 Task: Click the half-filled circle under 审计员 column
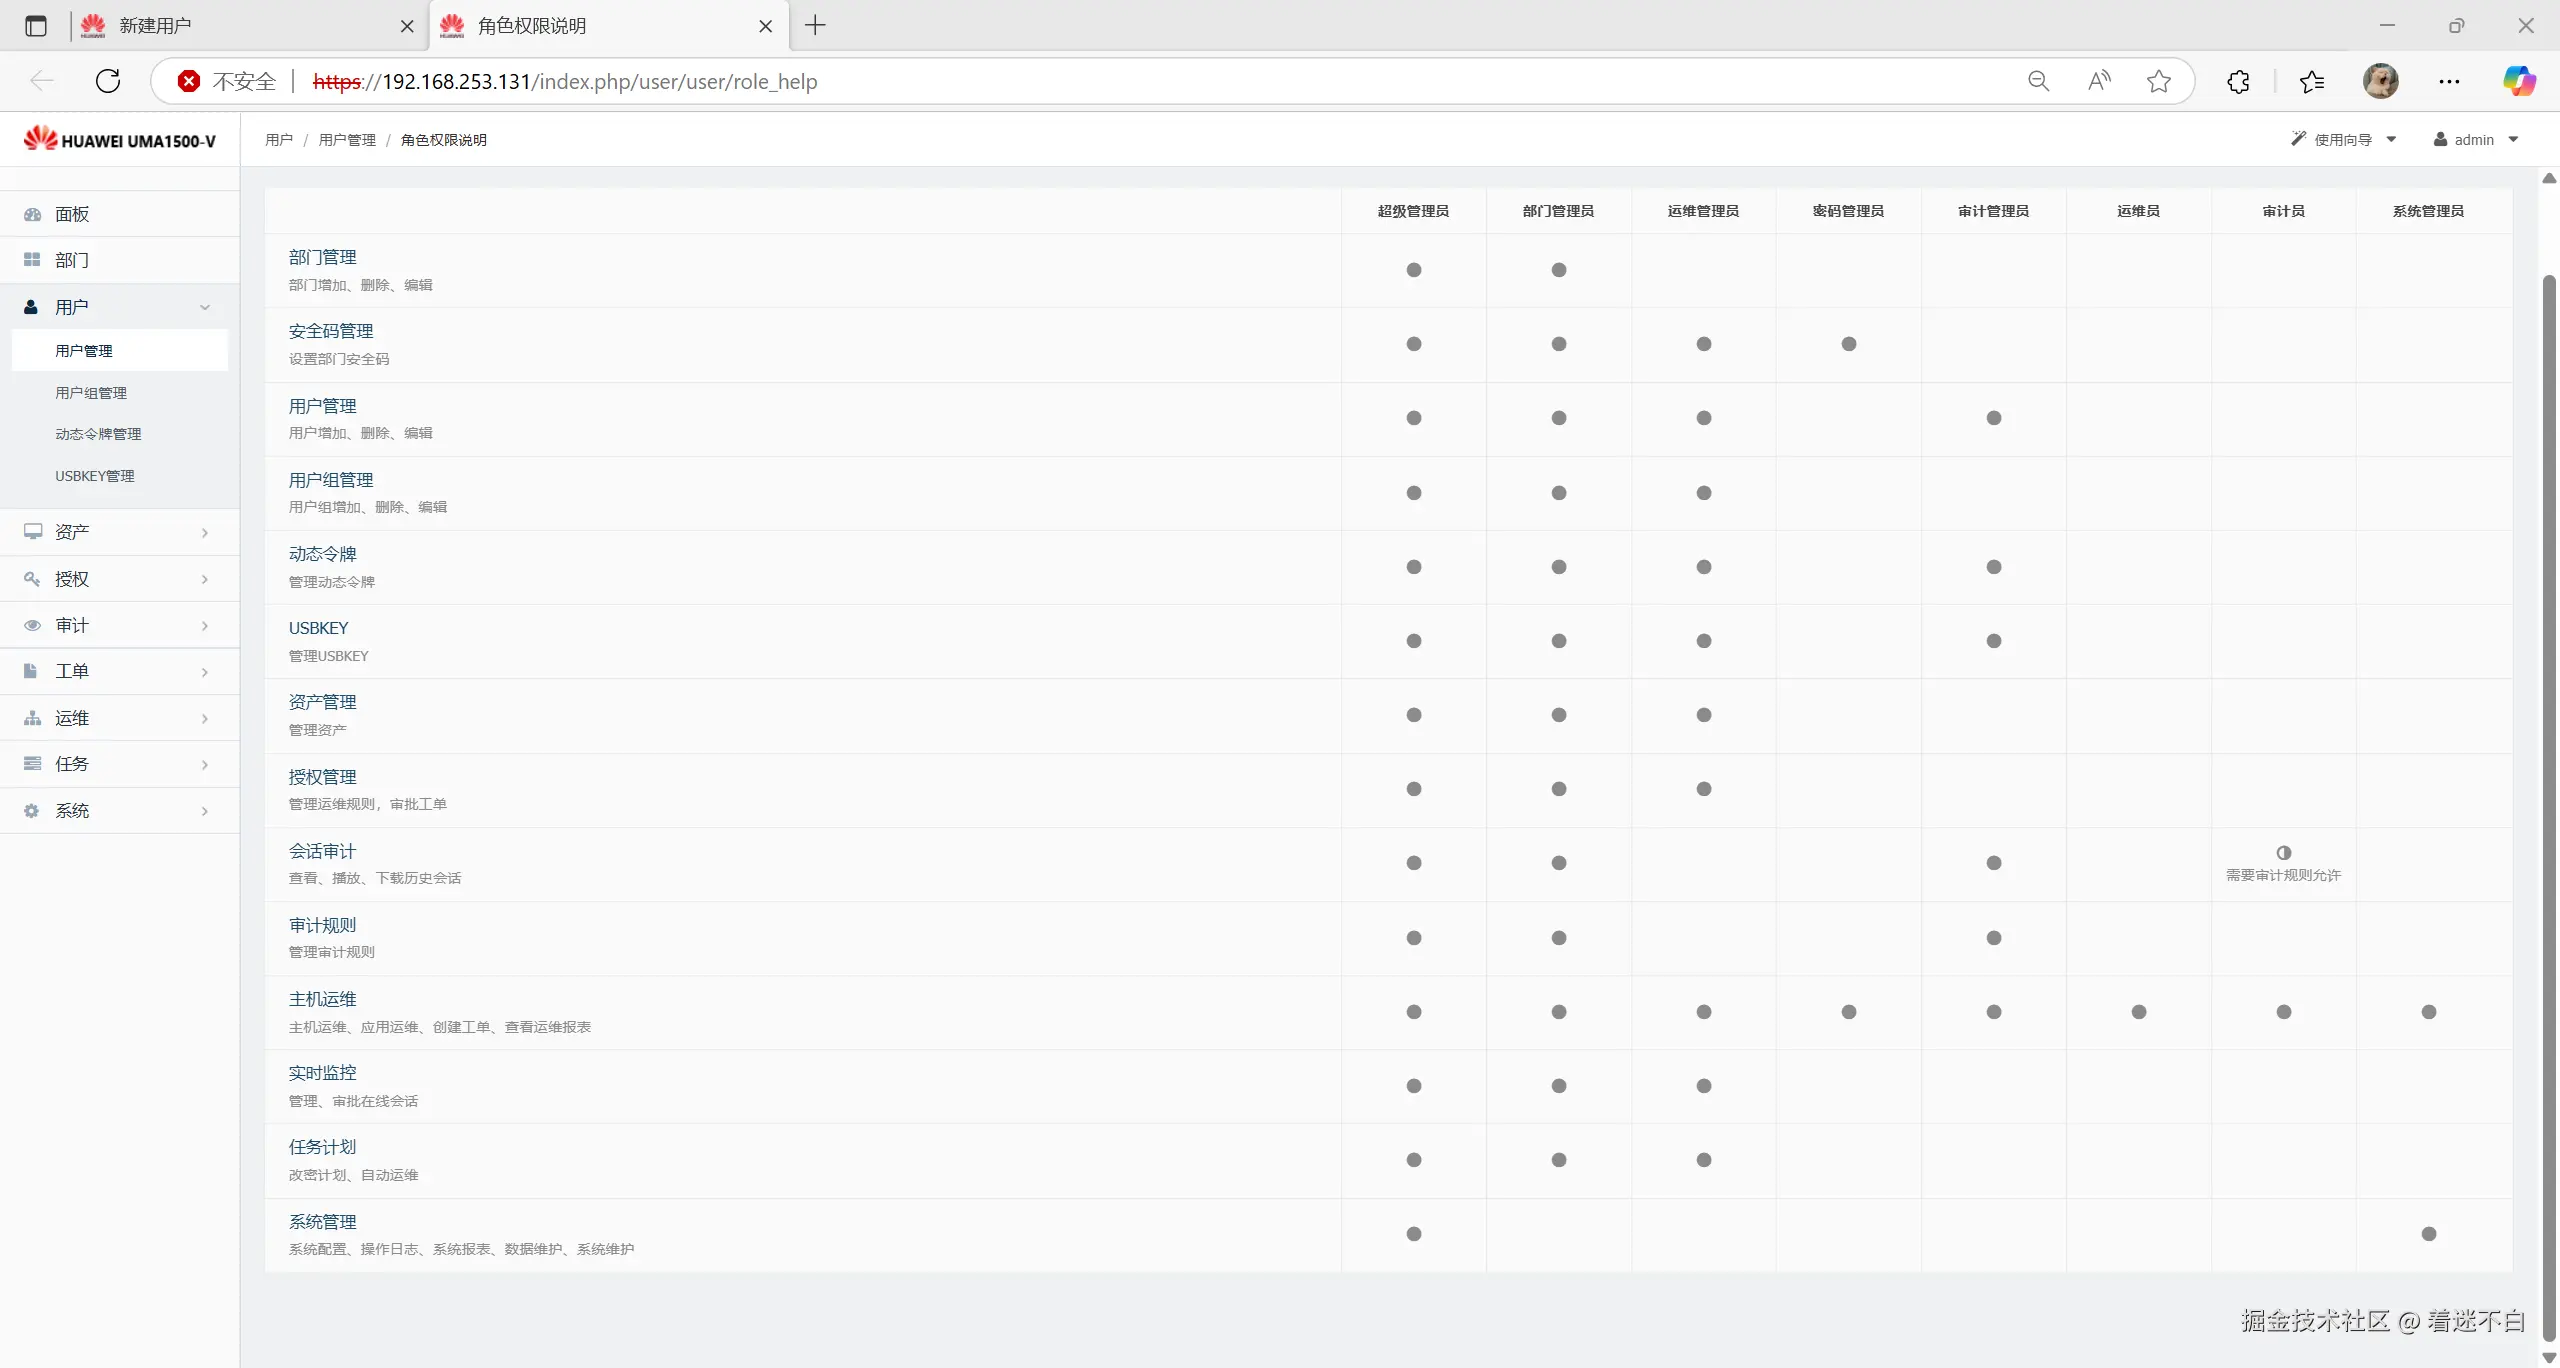2283,853
